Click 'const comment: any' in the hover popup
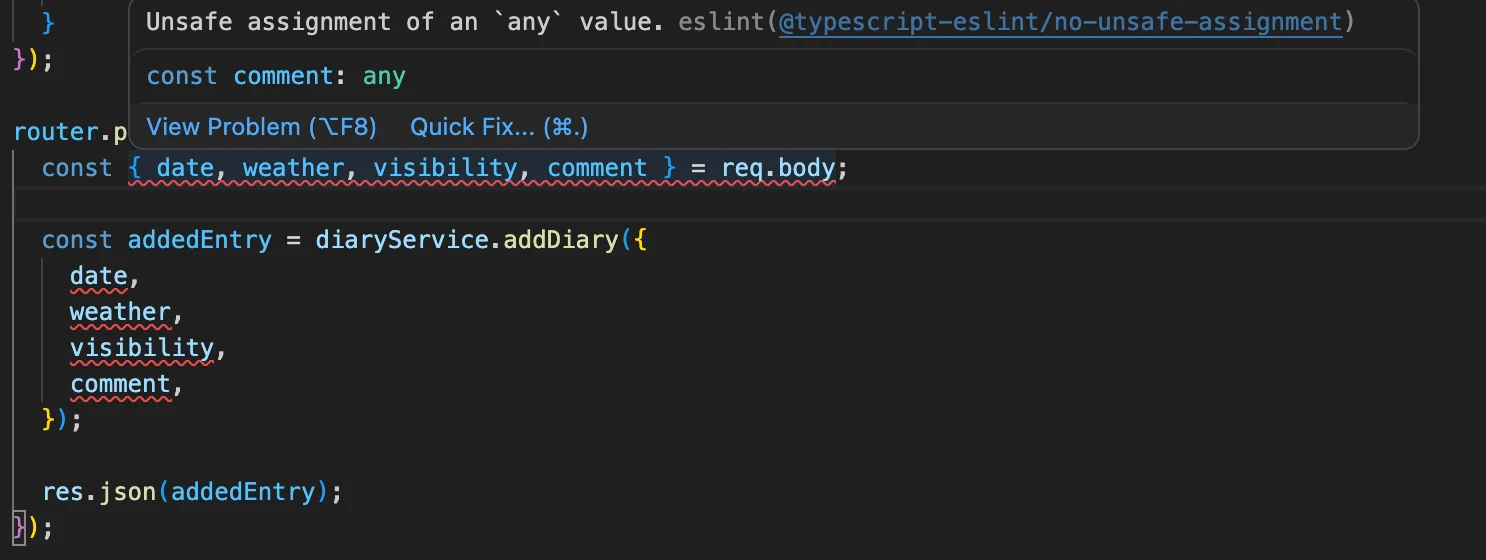 click(276, 76)
